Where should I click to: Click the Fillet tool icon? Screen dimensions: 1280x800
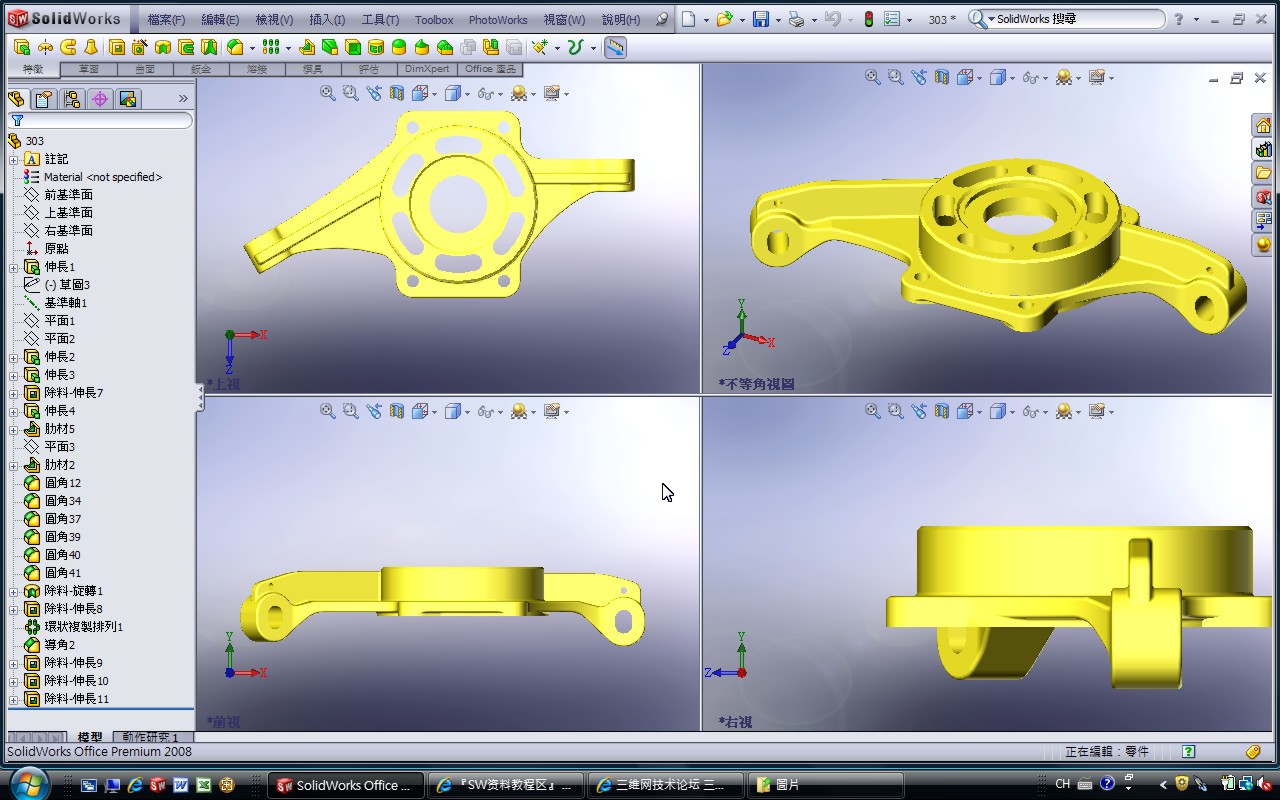[x=235, y=47]
